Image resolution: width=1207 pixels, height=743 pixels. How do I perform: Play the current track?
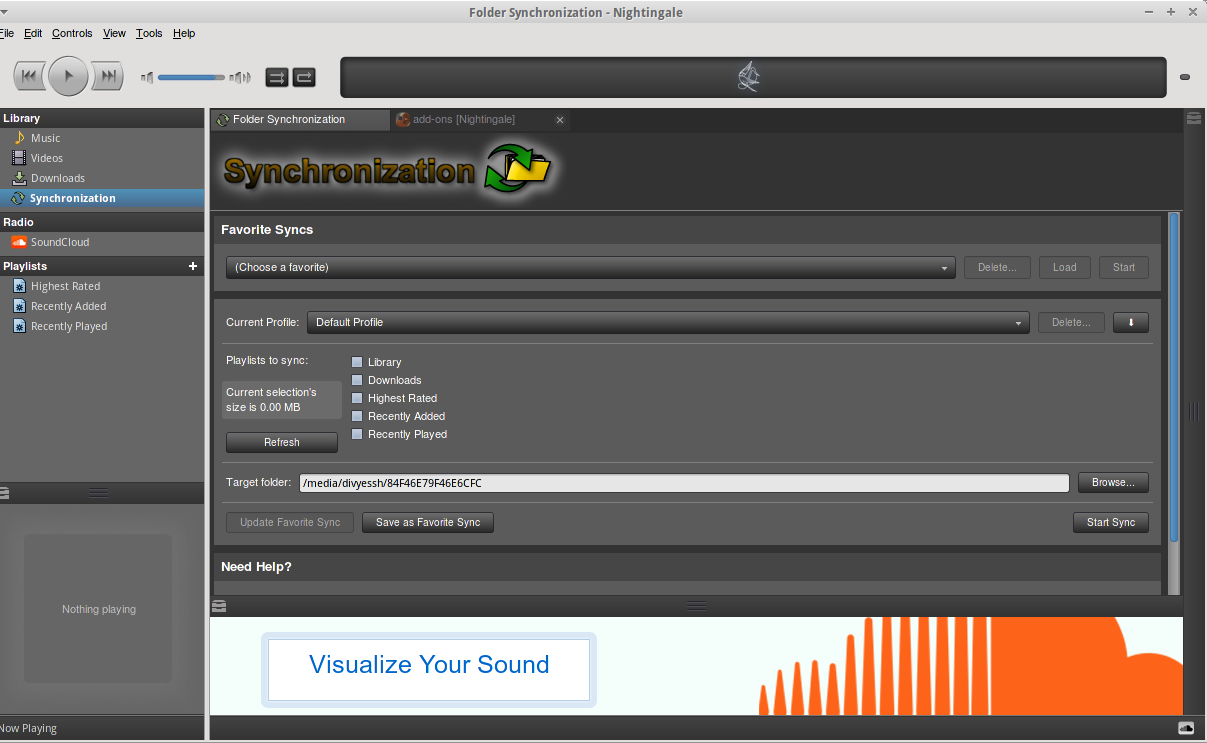68,76
